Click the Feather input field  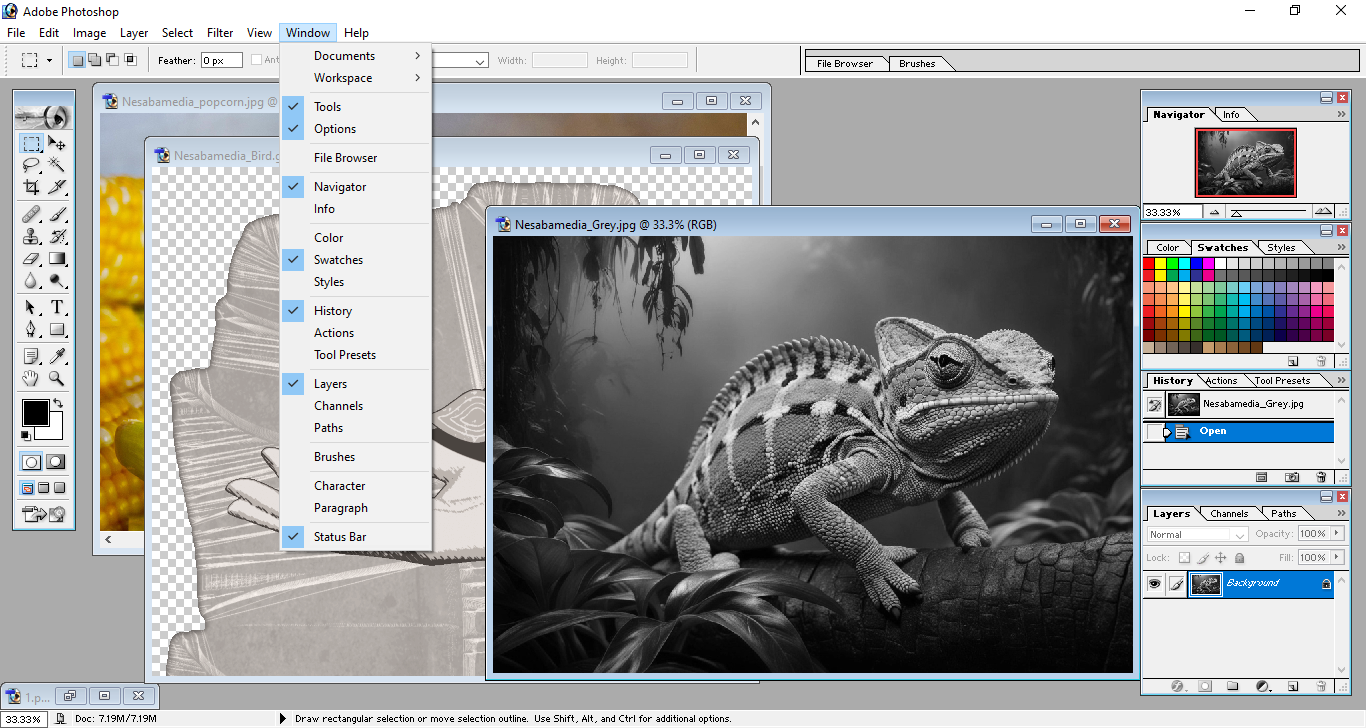click(221, 61)
